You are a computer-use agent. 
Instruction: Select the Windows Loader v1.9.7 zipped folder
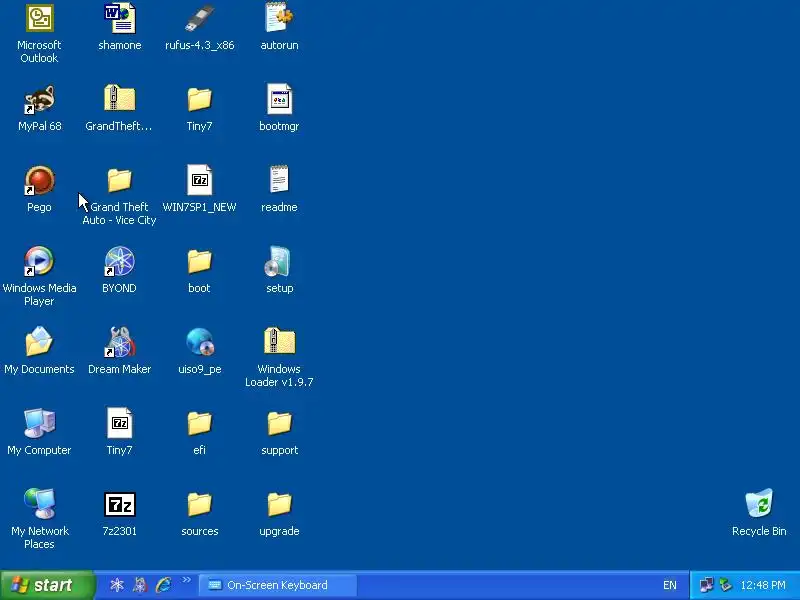[279, 342]
